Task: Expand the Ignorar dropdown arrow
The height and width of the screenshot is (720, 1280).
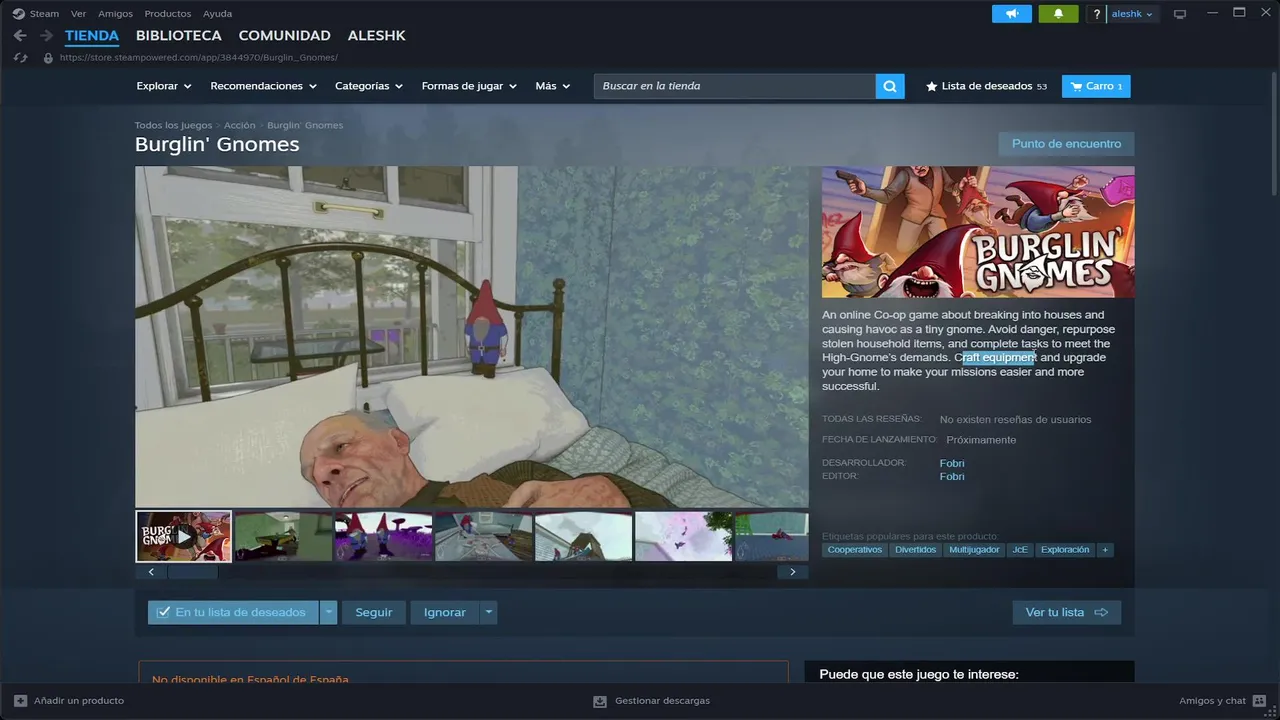Action: (488, 612)
